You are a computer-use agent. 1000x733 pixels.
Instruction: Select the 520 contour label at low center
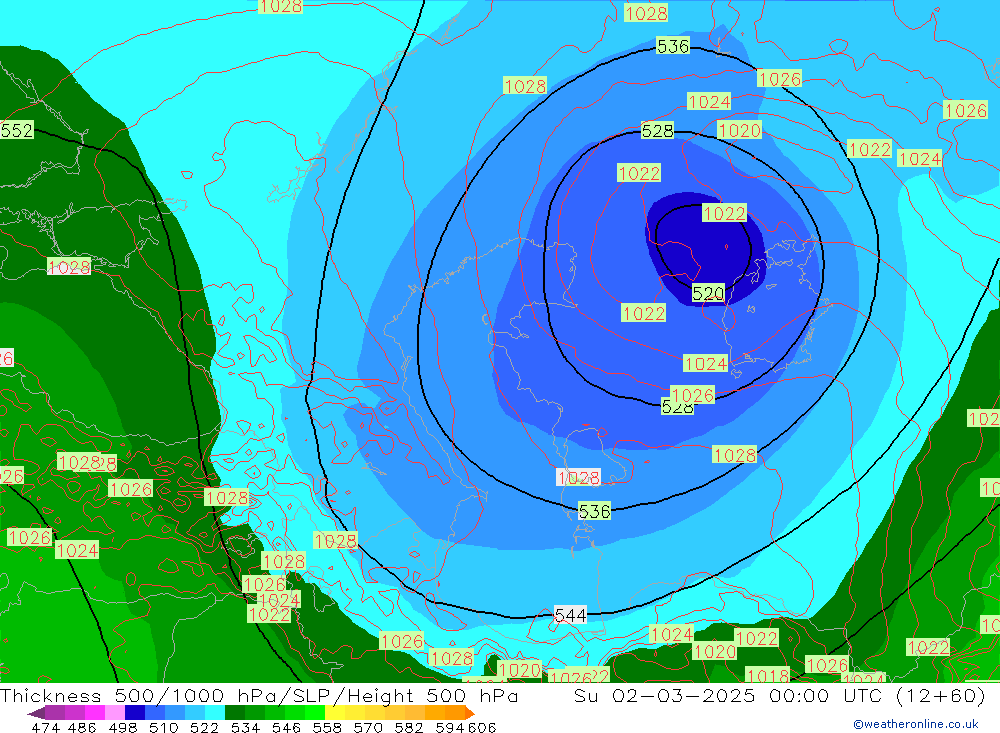[x=708, y=293]
